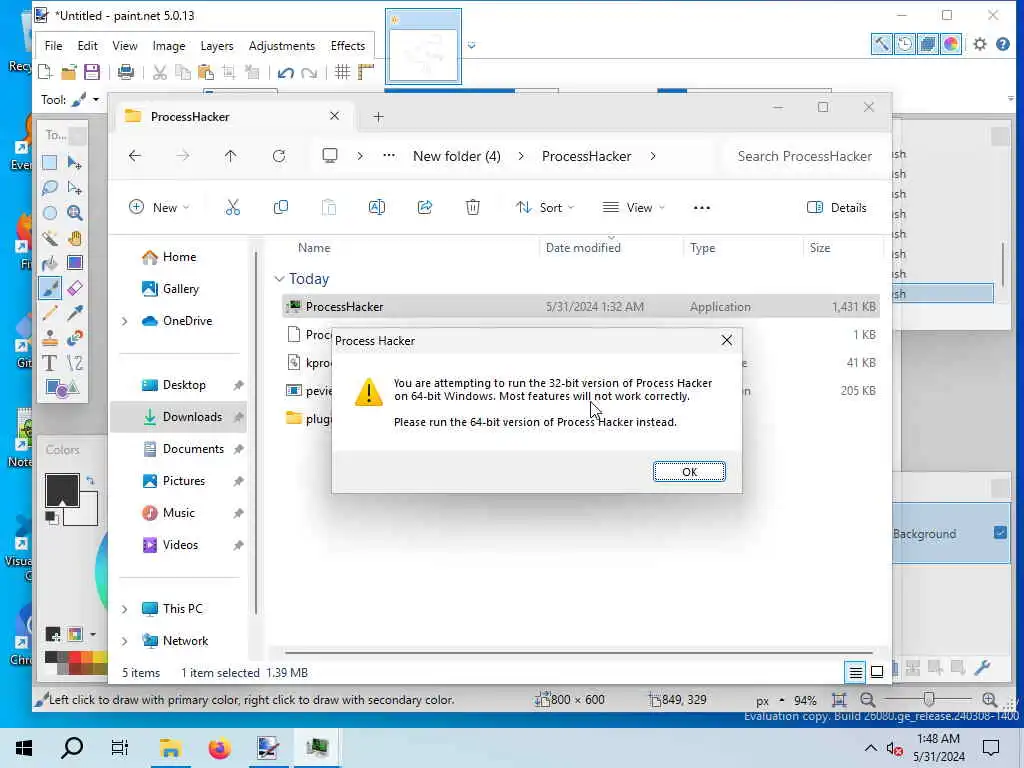Image resolution: width=1024 pixels, height=768 pixels.
Task: Toggle the Colors window button
Action: 951,44
